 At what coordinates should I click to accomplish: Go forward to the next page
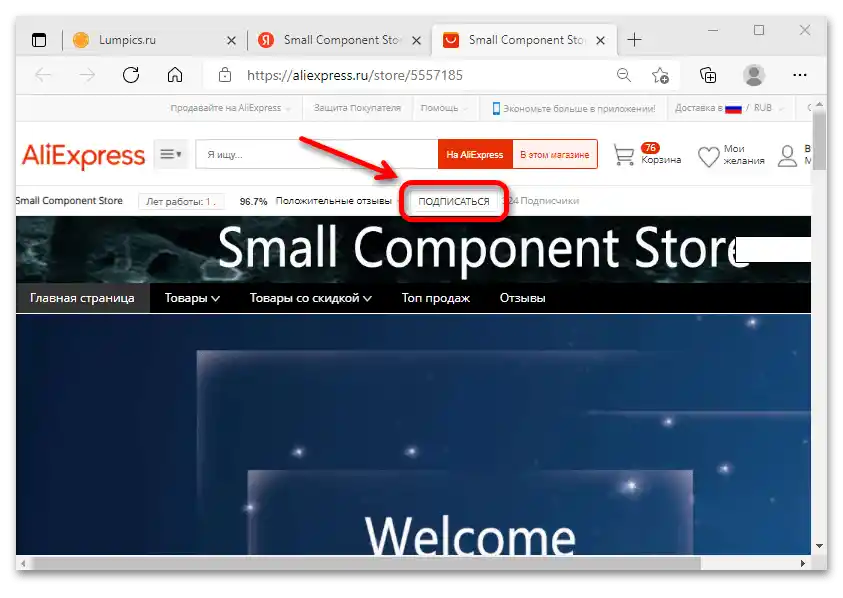[87, 75]
